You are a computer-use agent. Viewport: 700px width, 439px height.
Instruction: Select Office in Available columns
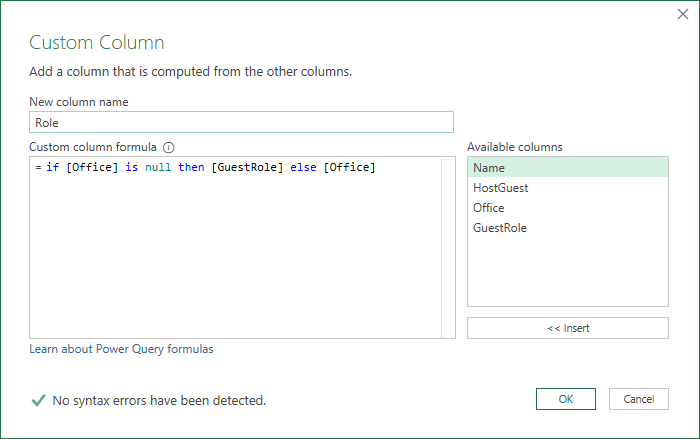[568, 208]
